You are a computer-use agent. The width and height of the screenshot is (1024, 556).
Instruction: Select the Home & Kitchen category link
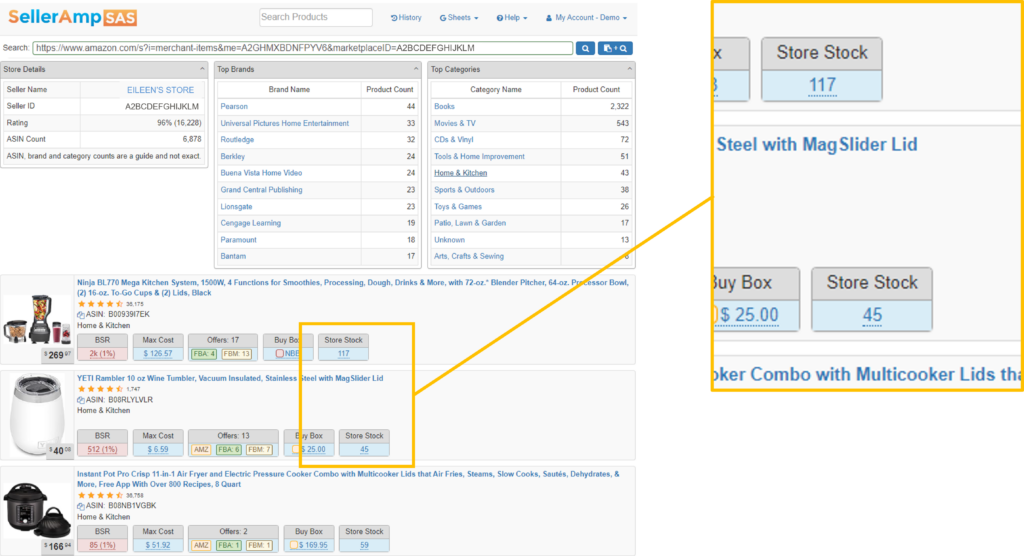click(x=460, y=173)
